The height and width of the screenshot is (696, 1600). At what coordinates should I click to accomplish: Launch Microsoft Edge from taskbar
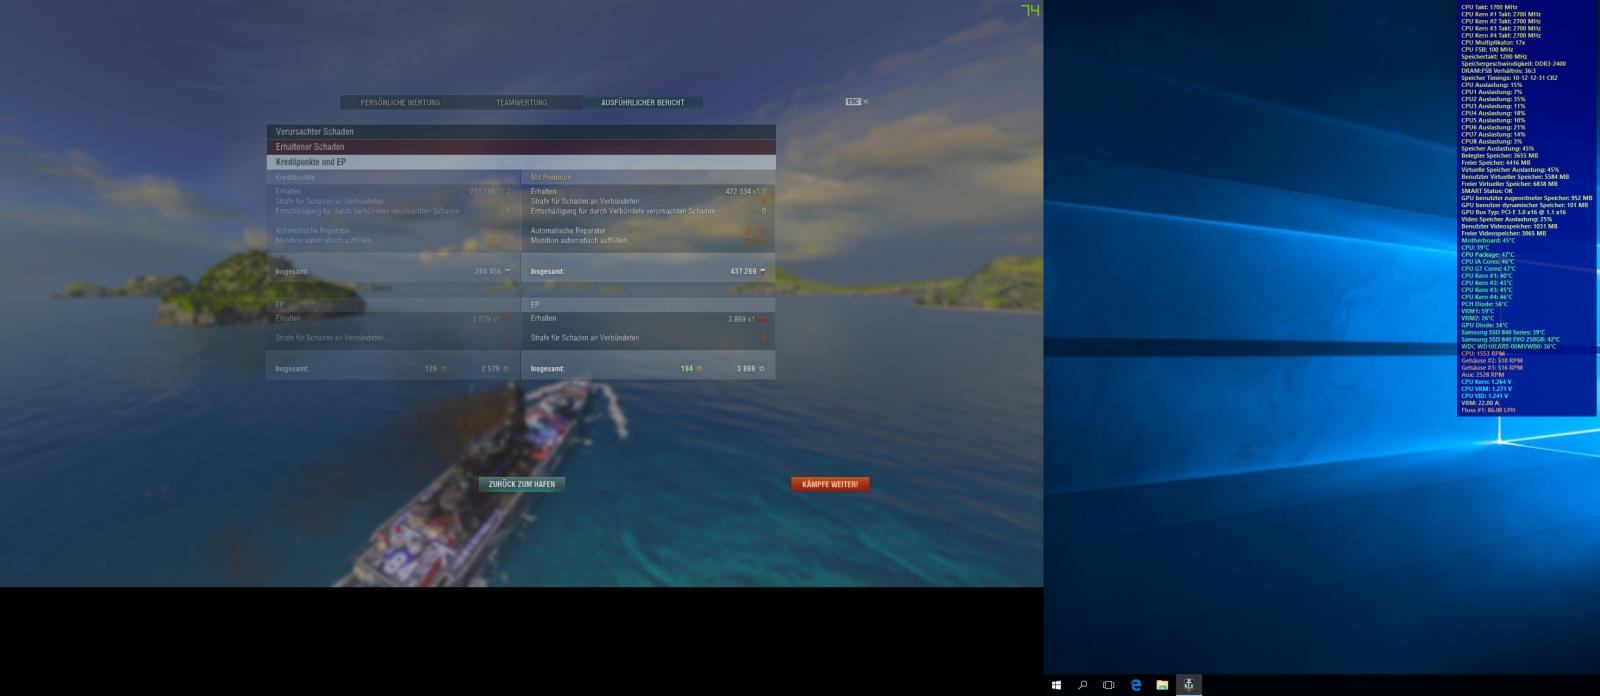pyautogui.click(x=1135, y=685)
